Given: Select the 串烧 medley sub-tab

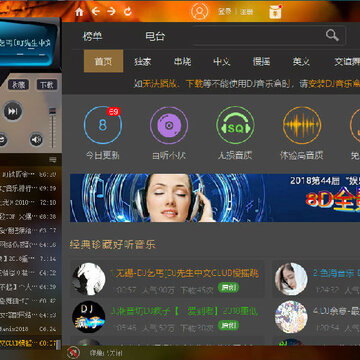Looking at the screenshot, I should [x=182, y=62].
